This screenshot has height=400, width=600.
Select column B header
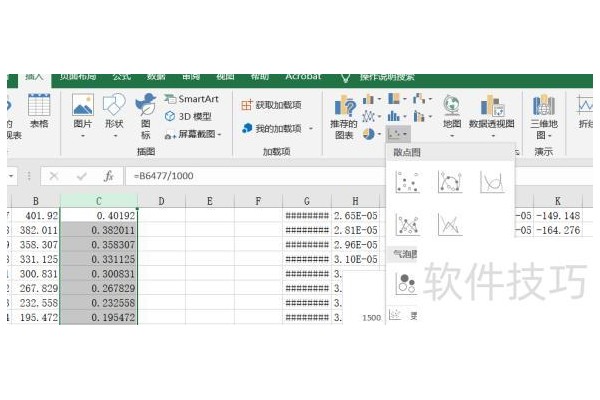coord(36,201)
